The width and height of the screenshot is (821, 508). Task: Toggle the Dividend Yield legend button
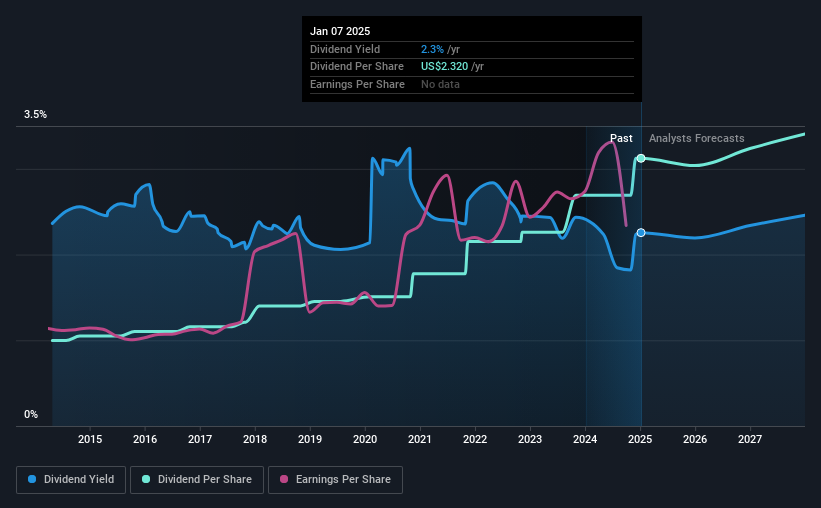pyautogui.click(x=71, y=480)
